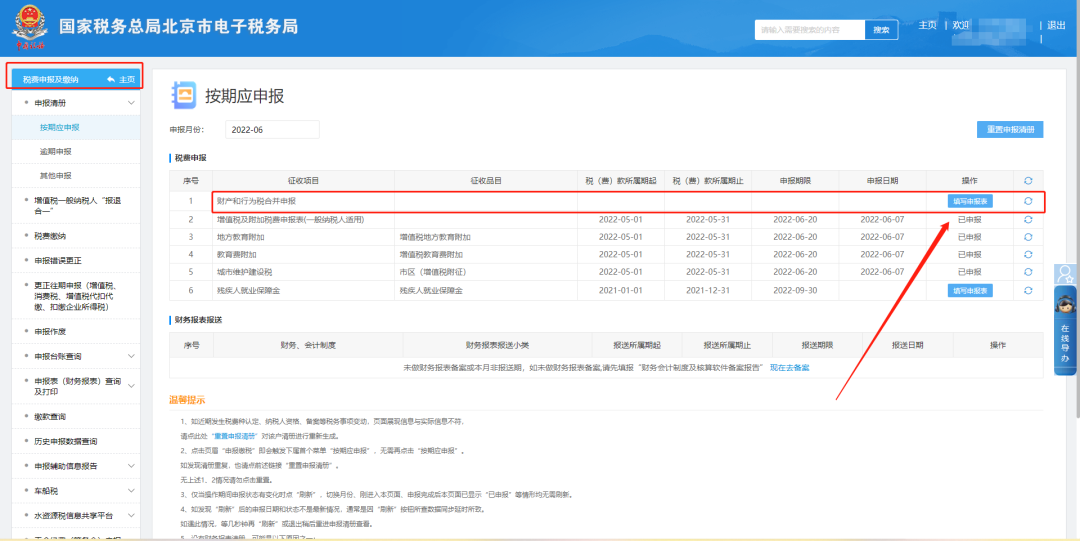1080x541 pixels.
Task: Open the 历史申报数据查询 menu item
Action: click(x=65, y=441)
